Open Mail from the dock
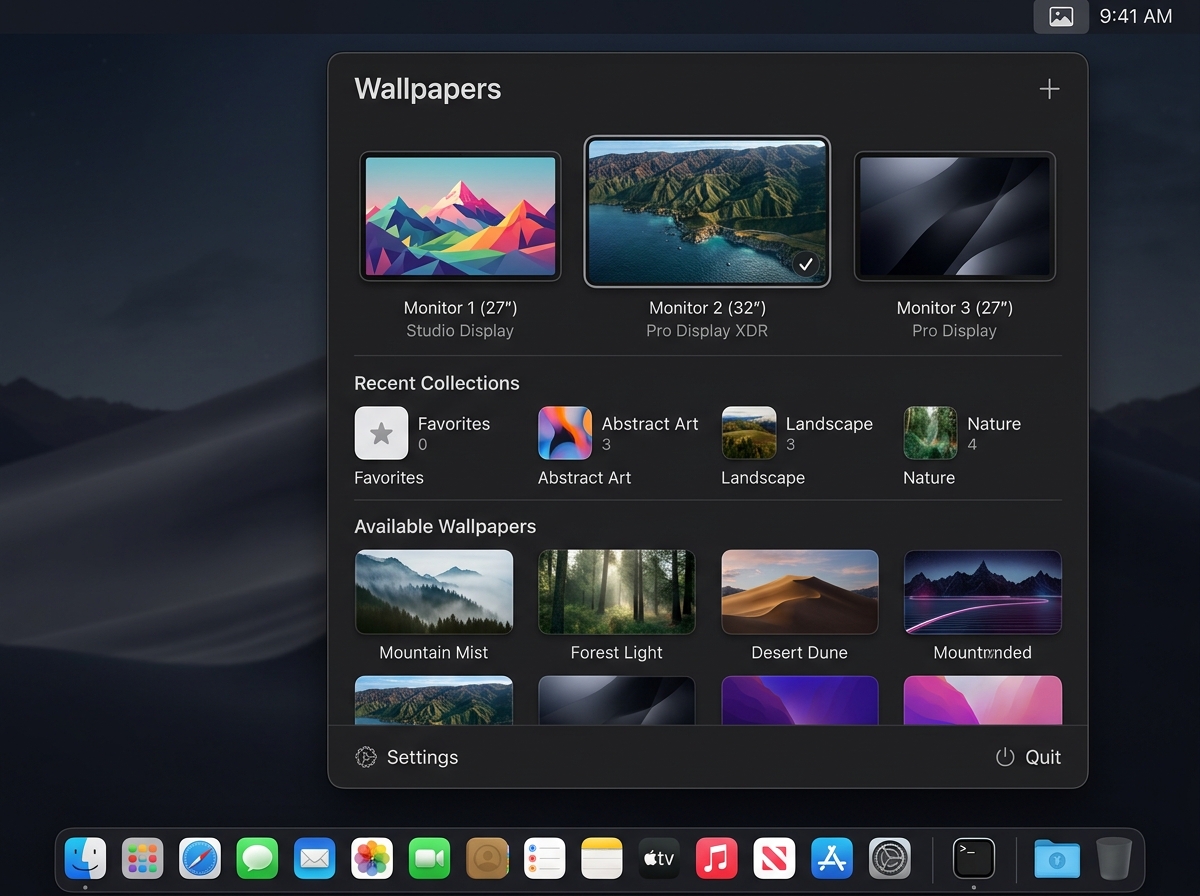The image size is (1200, 896). (x=315, y=858)
